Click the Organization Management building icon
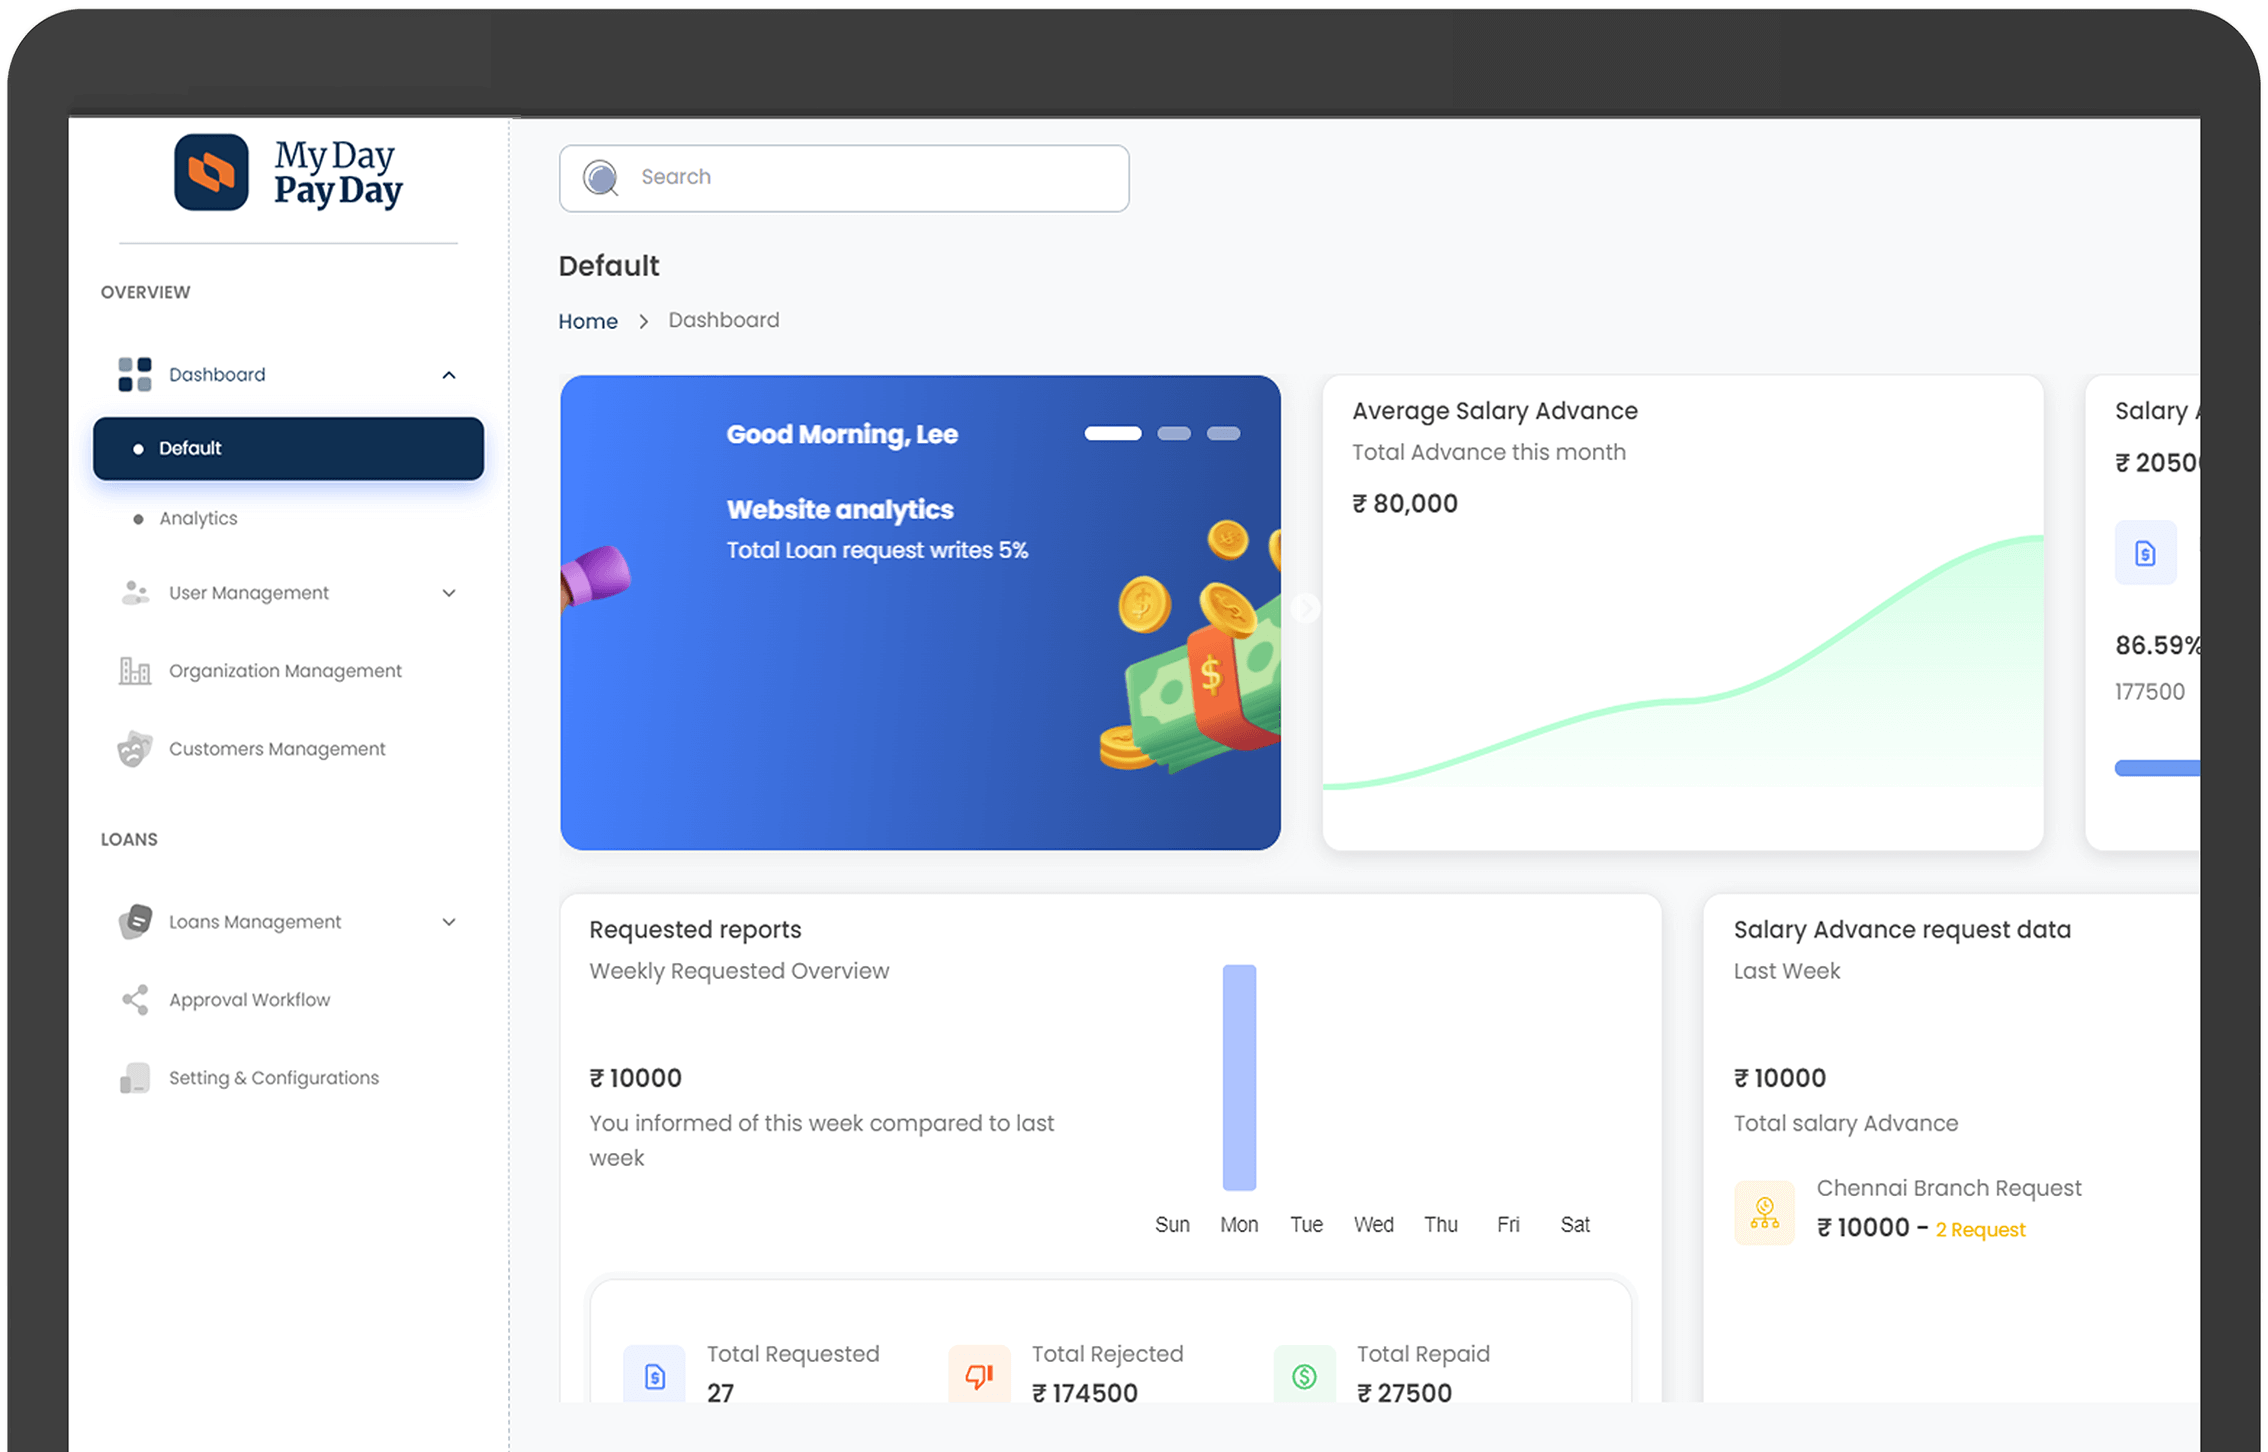Image resolution: width=2268 pixels, height=1452 pixels. (135, 671)
